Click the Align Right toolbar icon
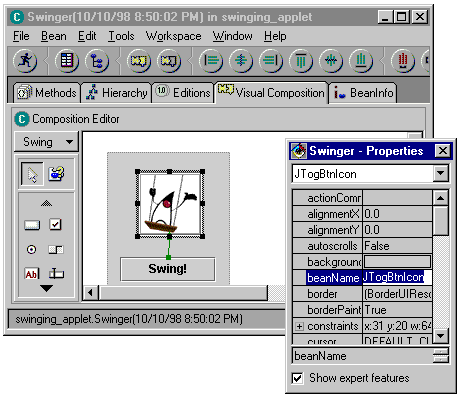 click(271, 61)
